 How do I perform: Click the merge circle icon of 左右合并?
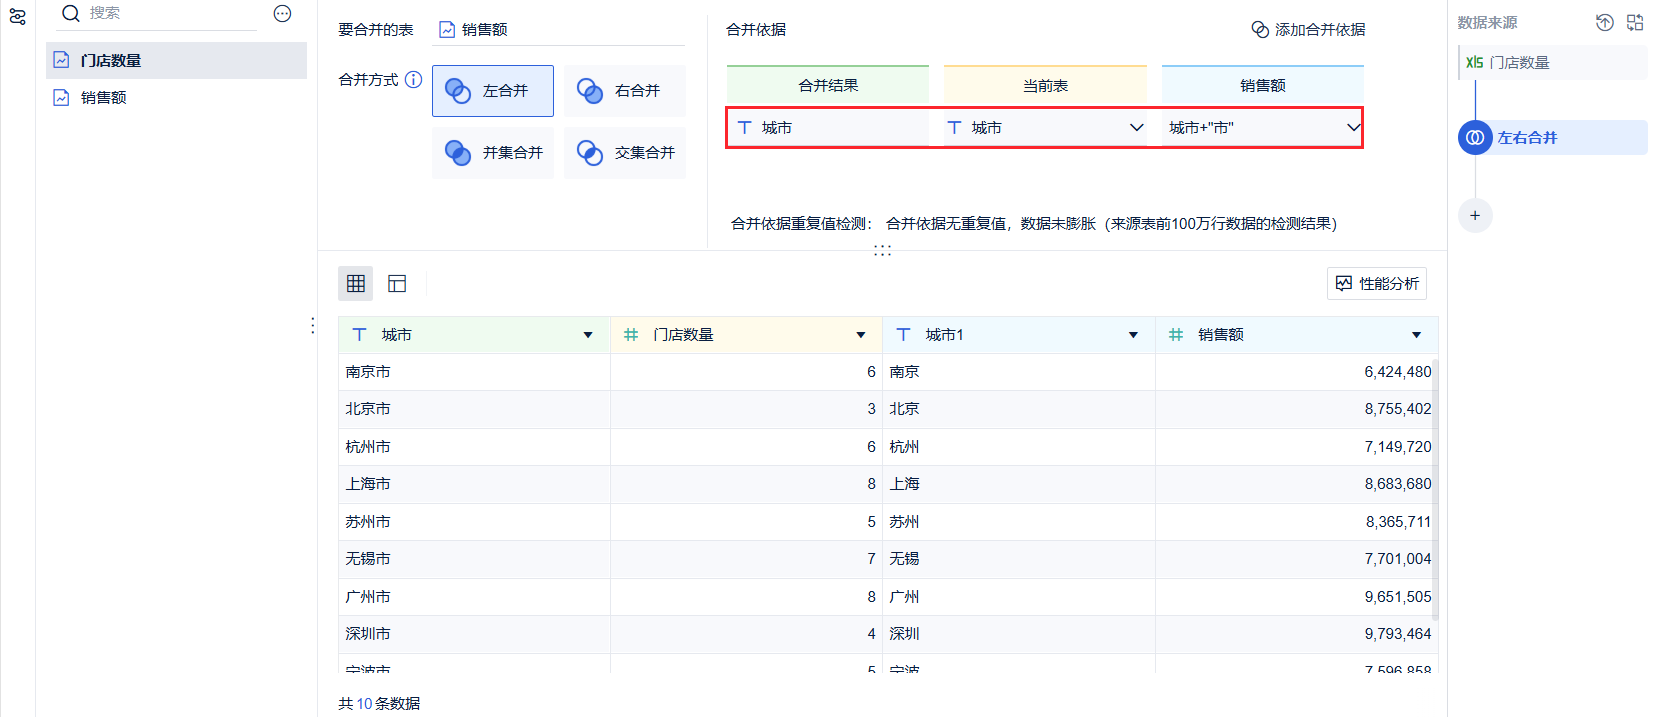[1475, 138]
